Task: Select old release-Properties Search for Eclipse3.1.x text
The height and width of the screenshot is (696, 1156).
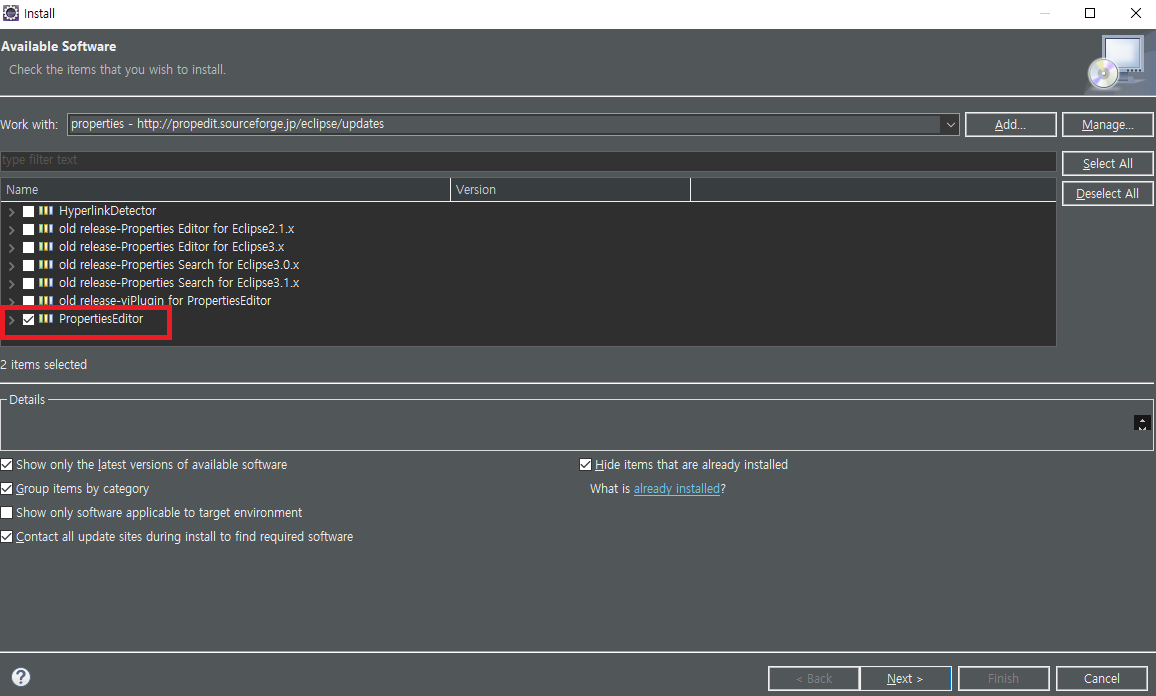Action: [x=179, y=282]
